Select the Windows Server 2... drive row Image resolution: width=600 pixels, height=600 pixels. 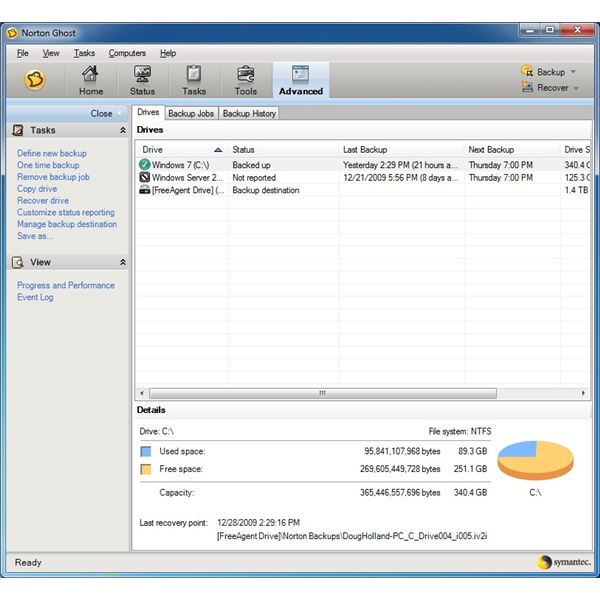363,178
